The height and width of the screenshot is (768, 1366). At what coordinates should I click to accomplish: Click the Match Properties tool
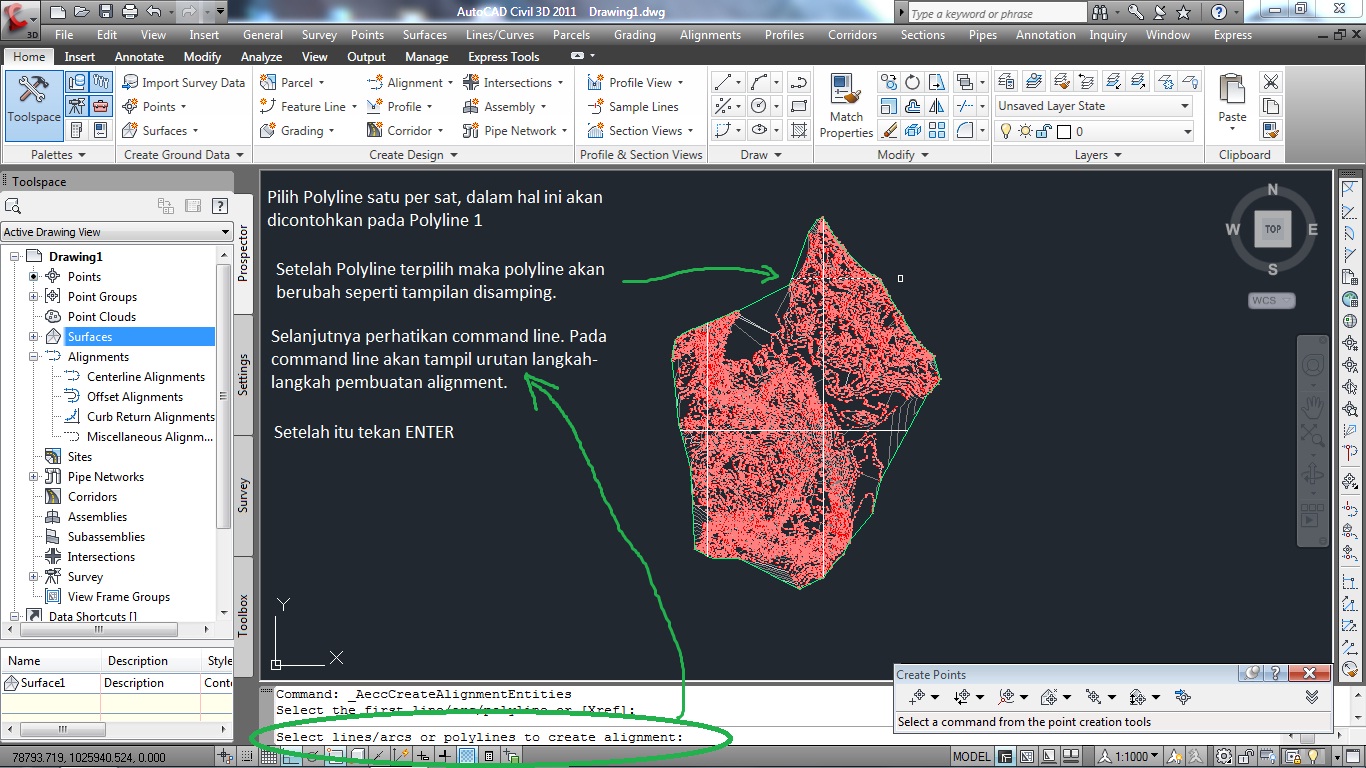click(x=846, y=106)
